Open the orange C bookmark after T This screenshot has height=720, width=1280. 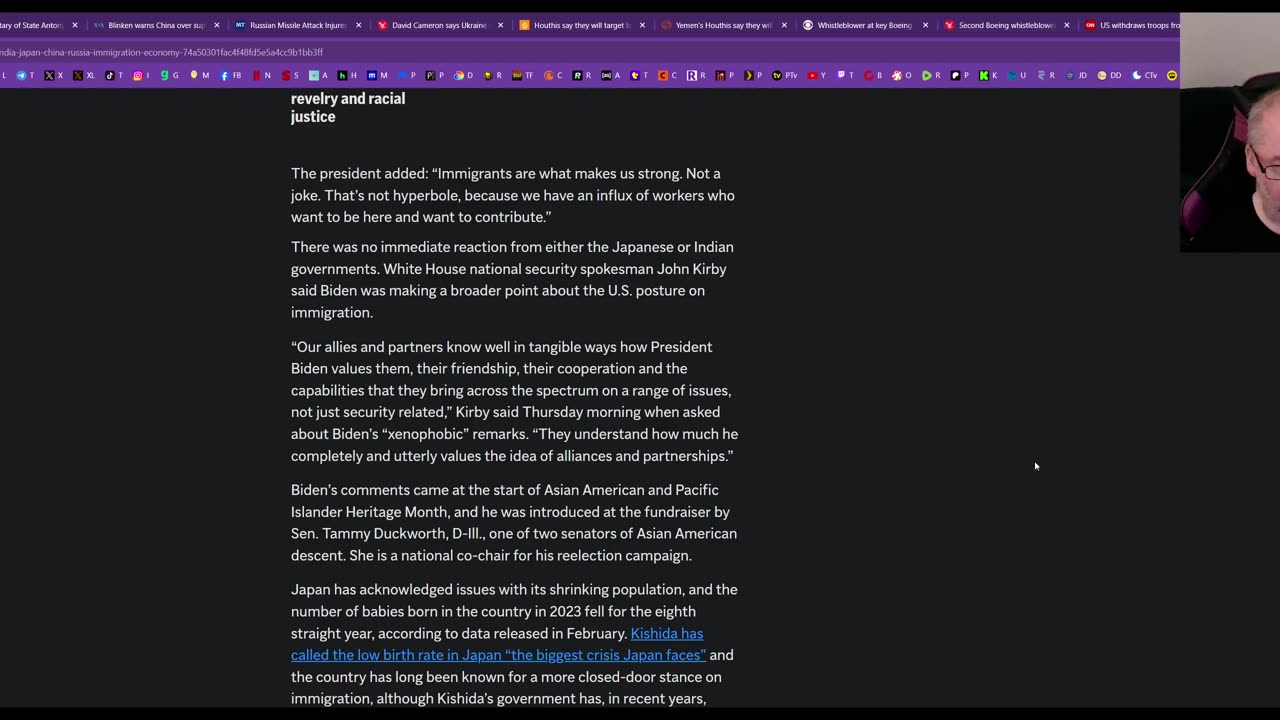(x=666, y=75)
